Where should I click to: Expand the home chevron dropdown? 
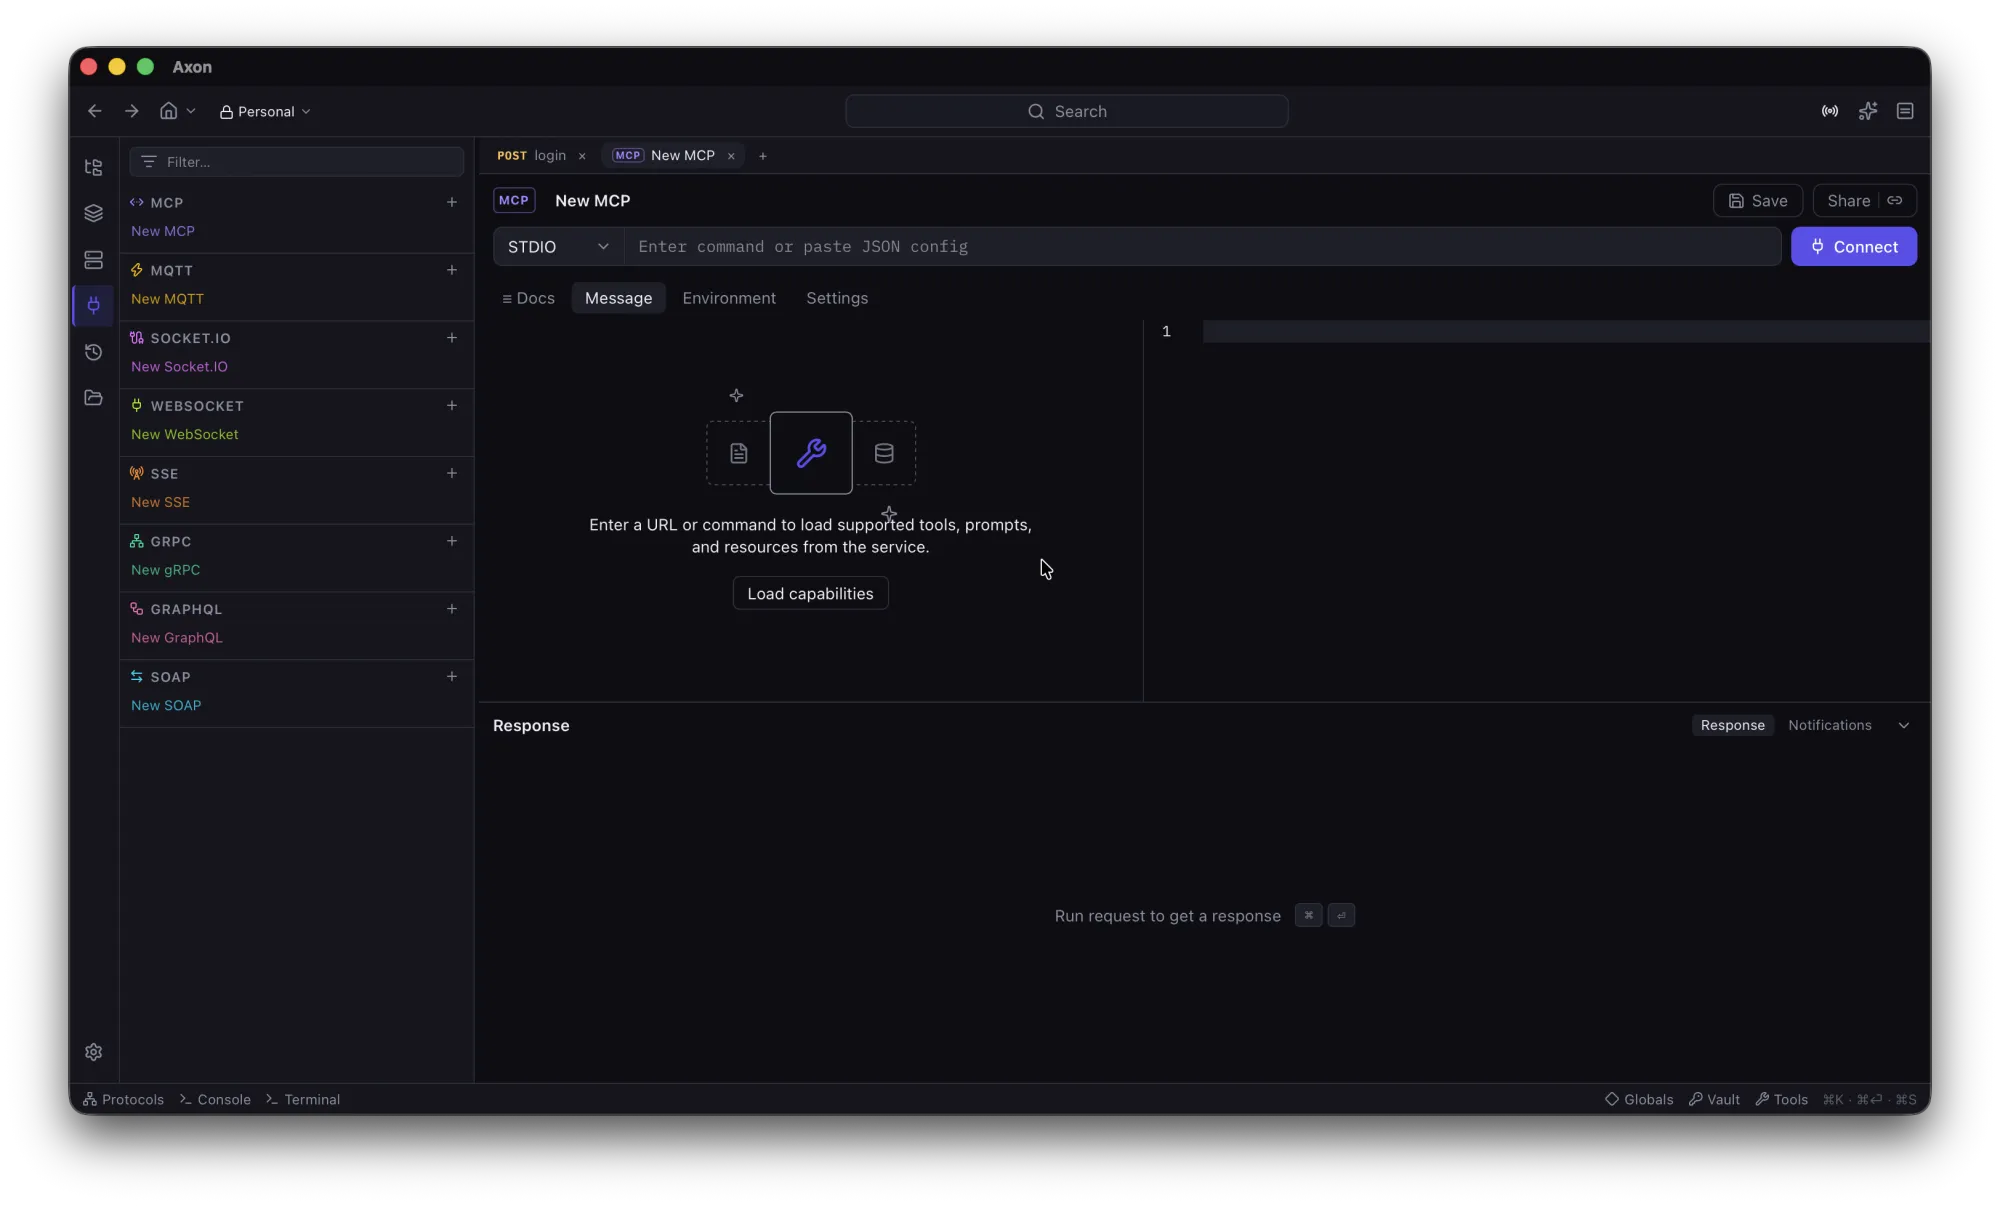click(191, 111)
